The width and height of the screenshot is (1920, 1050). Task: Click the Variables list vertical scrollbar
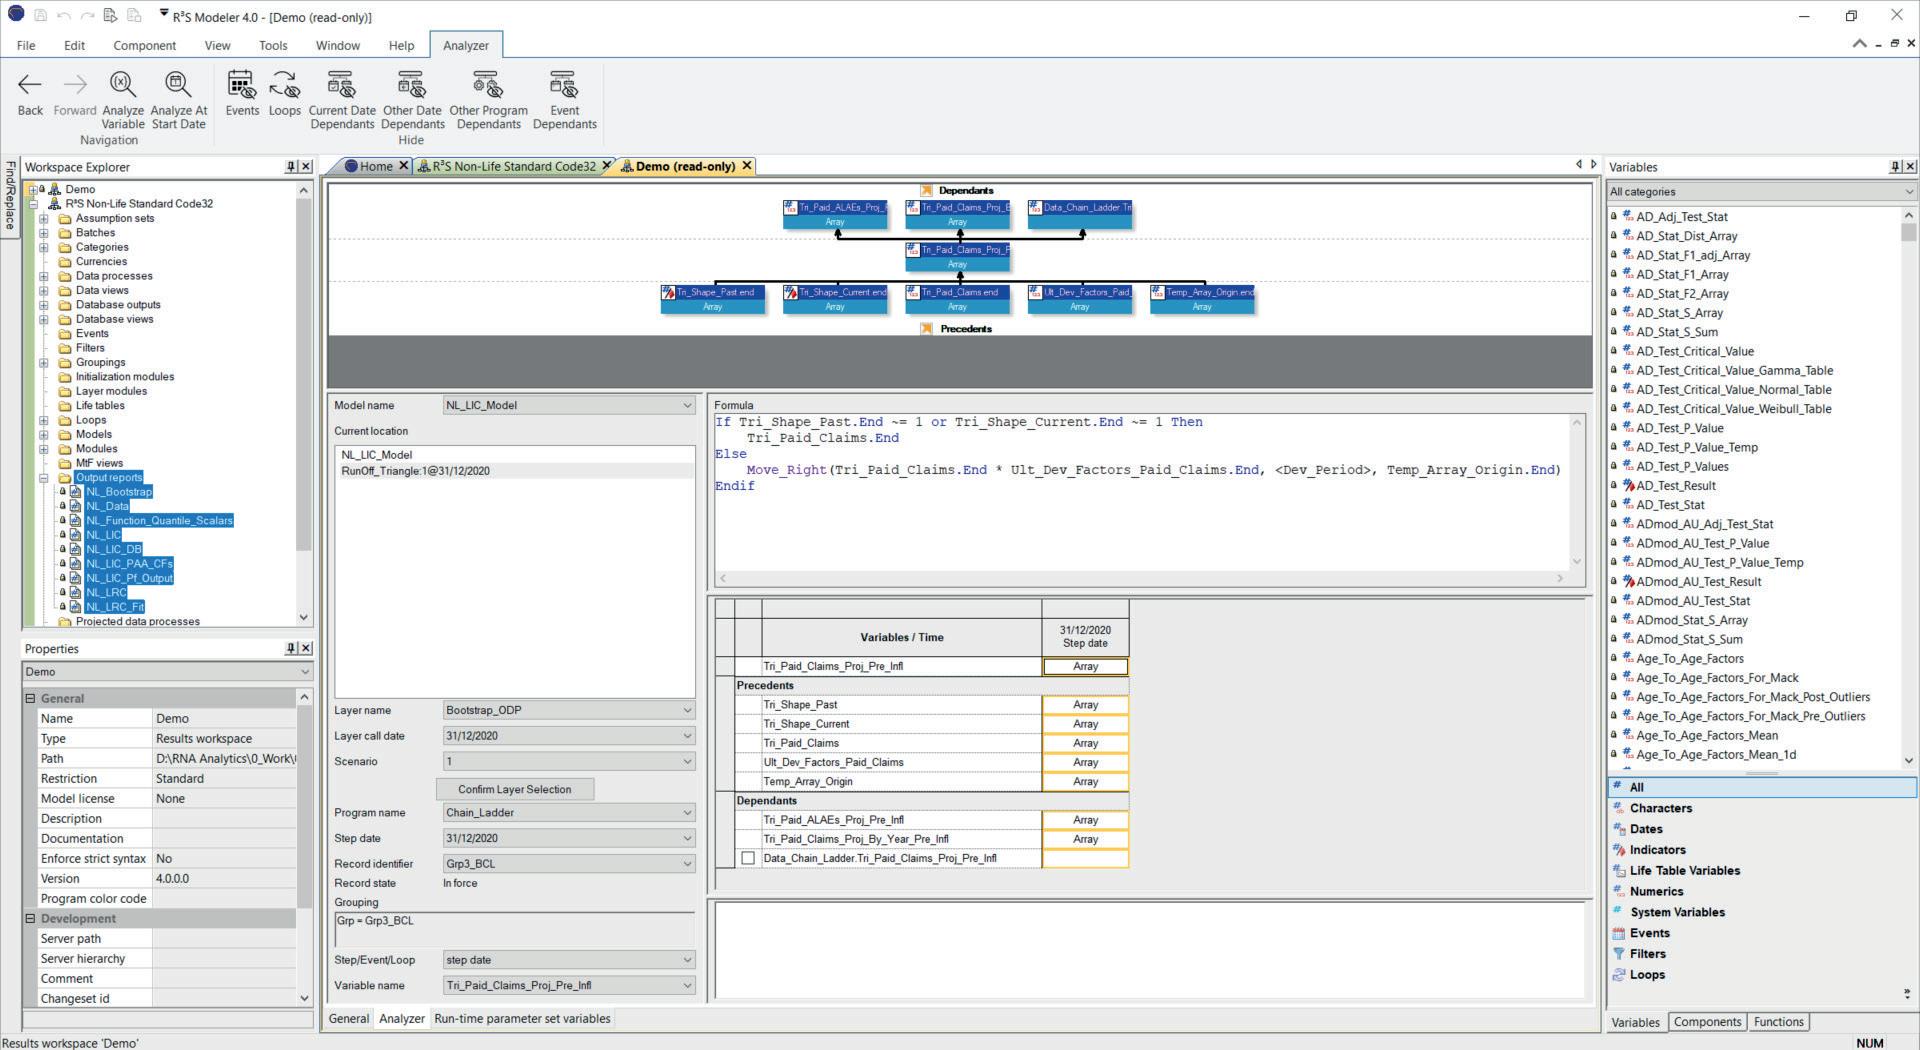click(x=1908, y=488)
